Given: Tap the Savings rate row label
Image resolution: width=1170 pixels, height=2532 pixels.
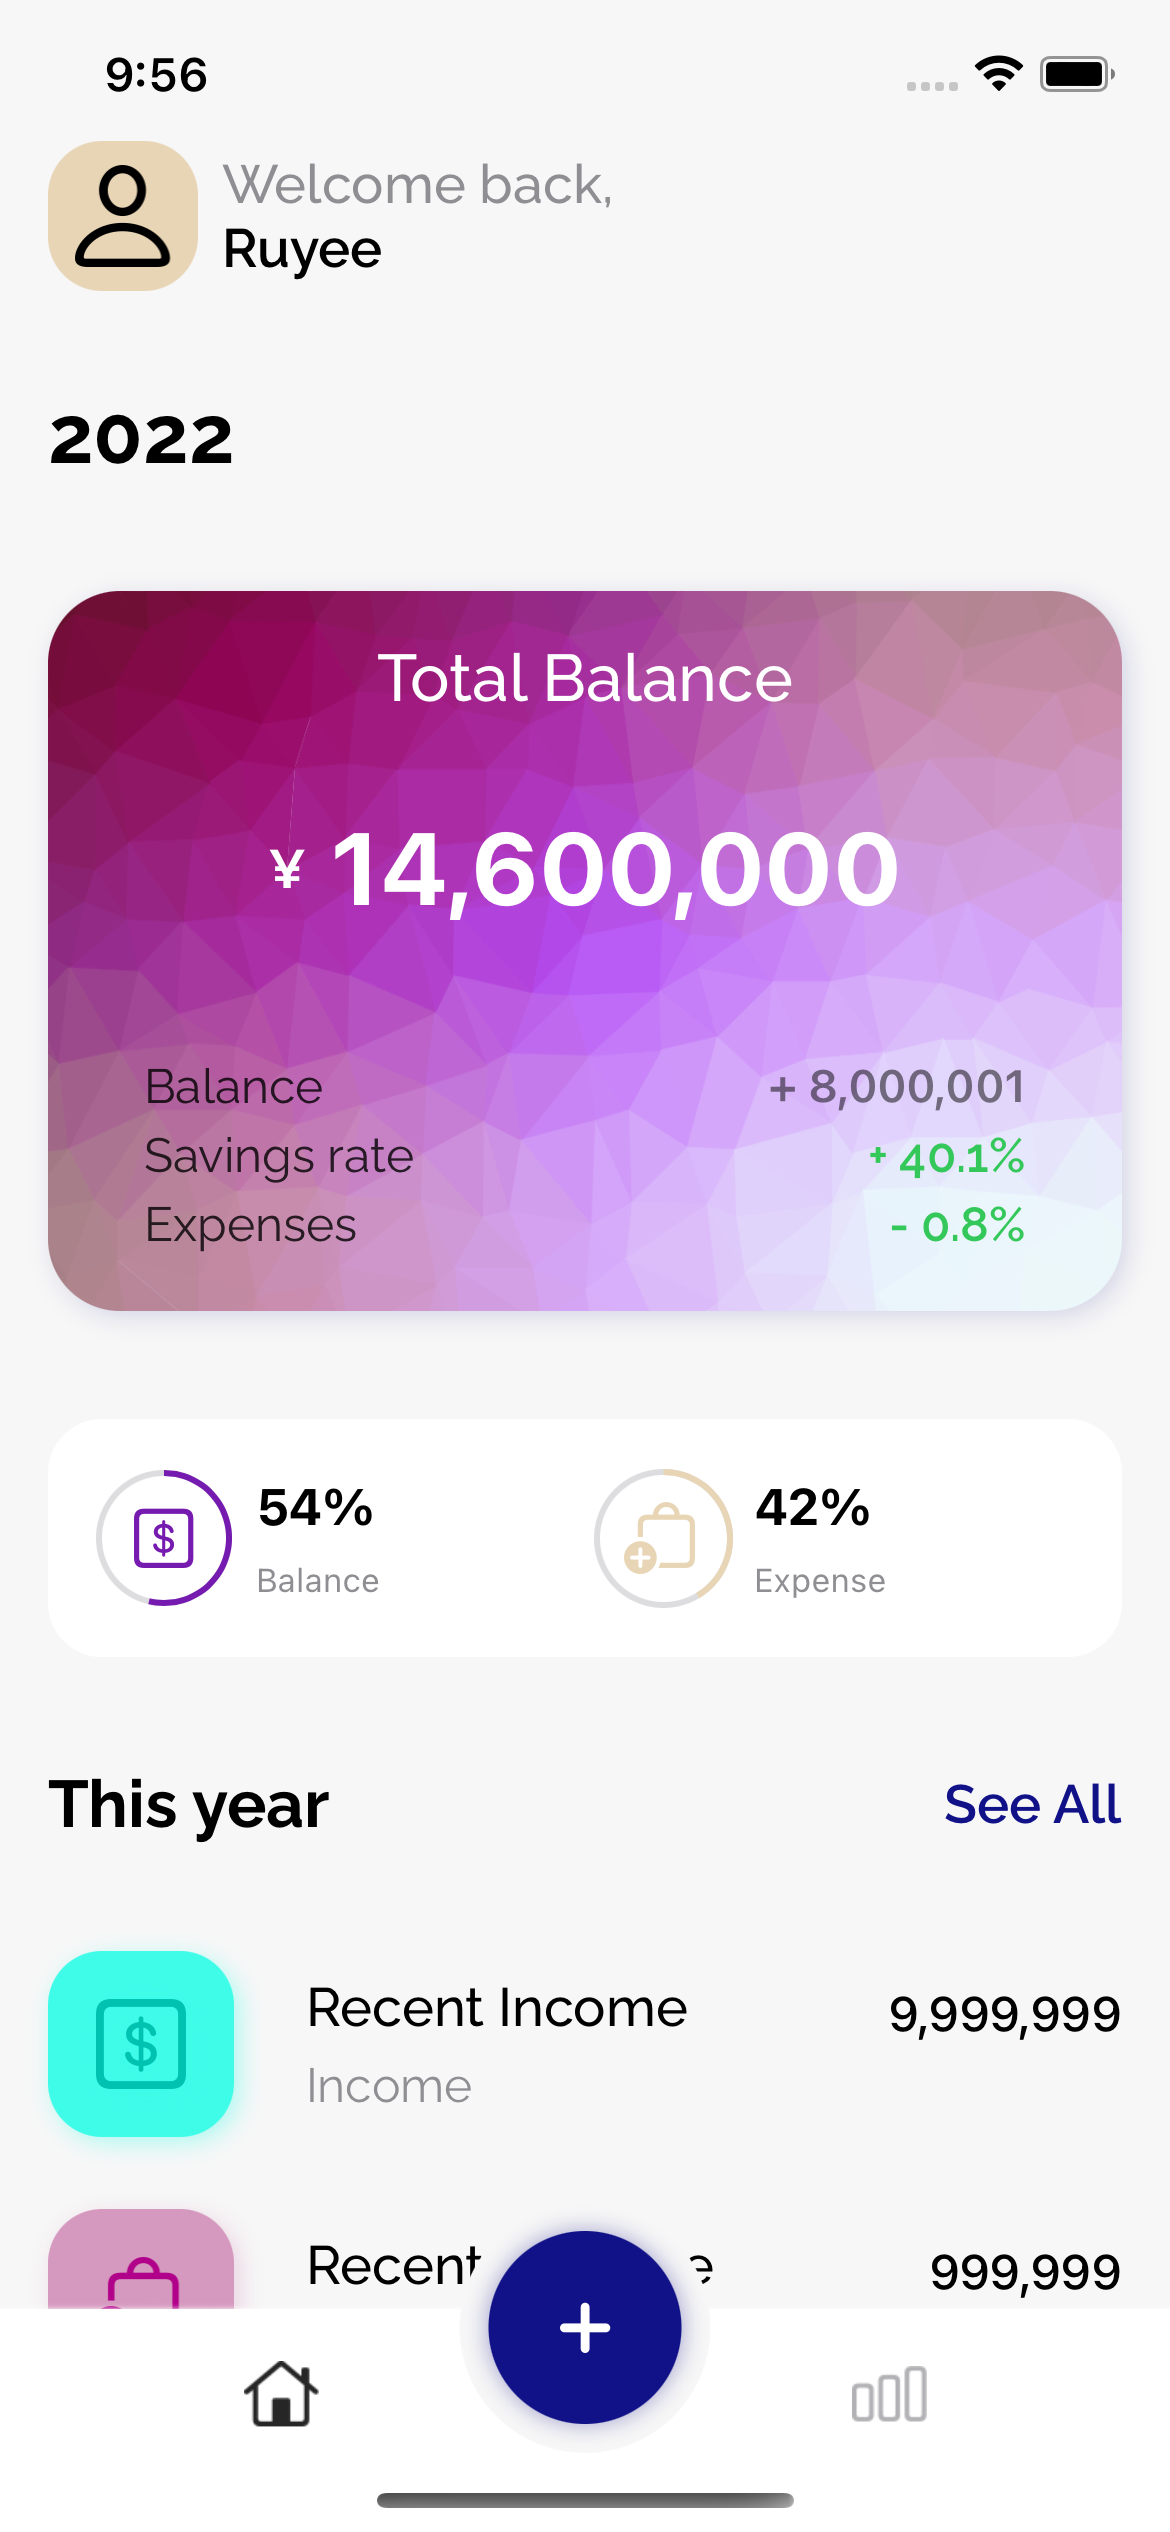Looking at the screenshot, I should click(x=279, y=1156).
